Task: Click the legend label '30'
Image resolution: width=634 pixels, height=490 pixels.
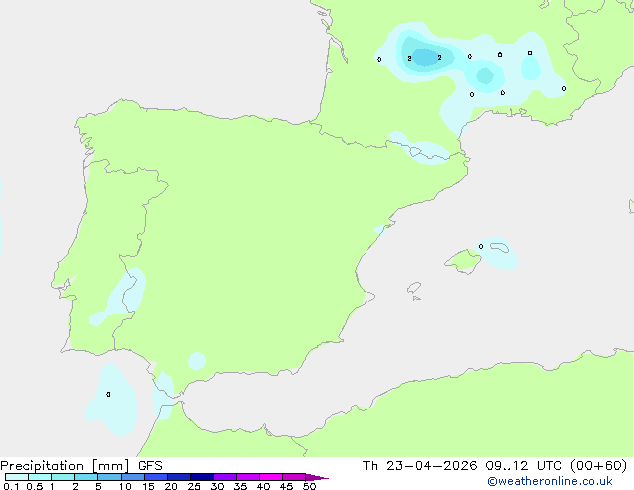Action: [217, 486]
